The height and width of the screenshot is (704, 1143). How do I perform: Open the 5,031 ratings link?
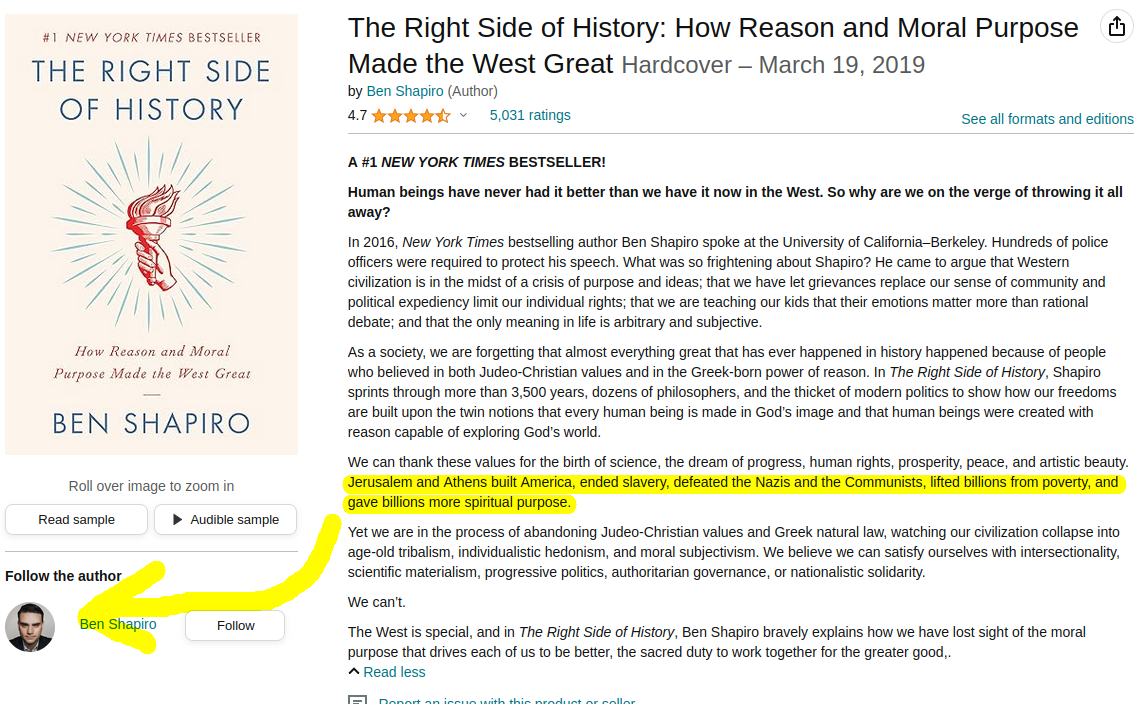[x=530, y=115]
